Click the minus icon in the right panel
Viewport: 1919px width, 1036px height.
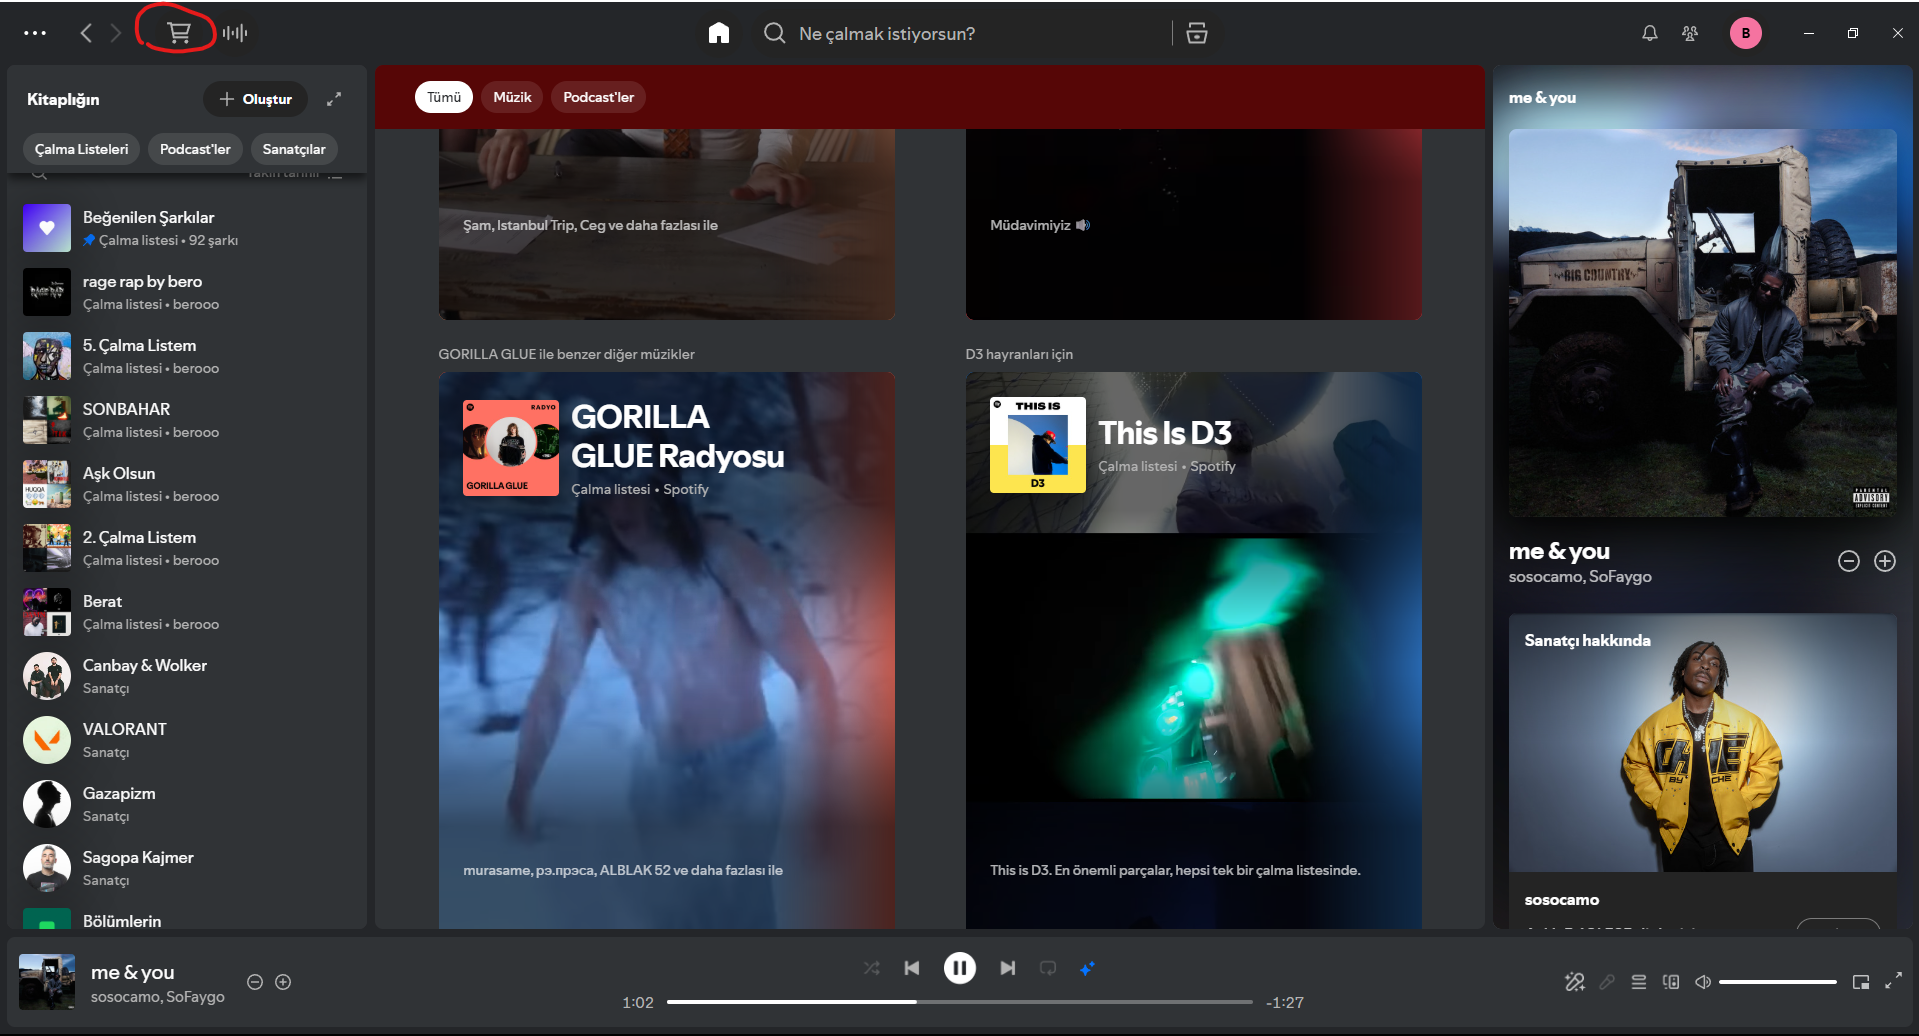click(1849, 561)
